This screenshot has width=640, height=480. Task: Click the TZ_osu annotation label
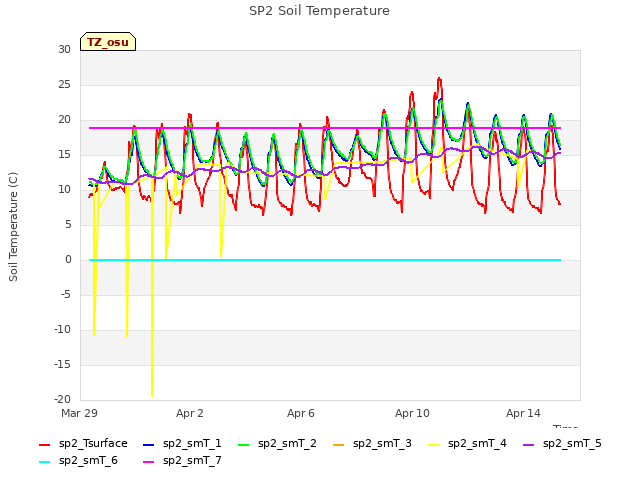coord(108,42)
